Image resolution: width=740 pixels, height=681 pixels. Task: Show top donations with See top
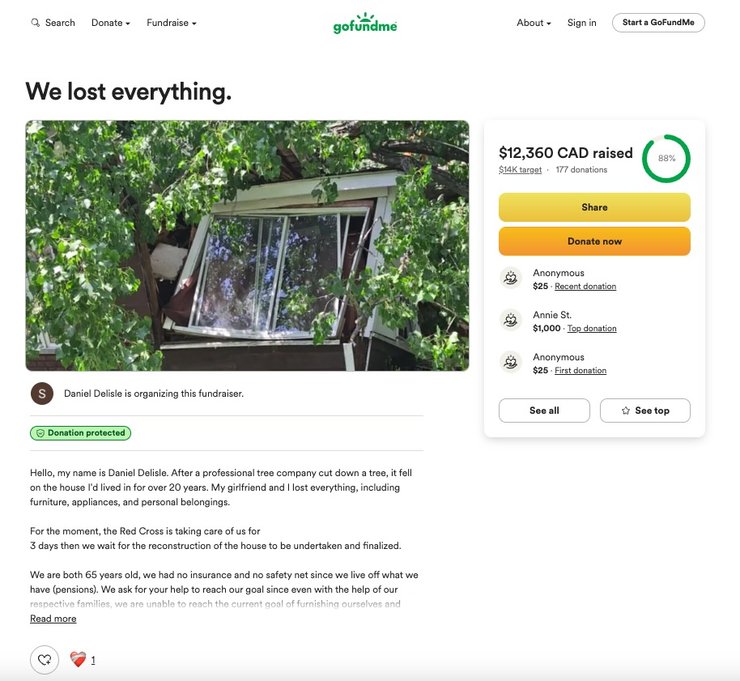click(645, 410)
